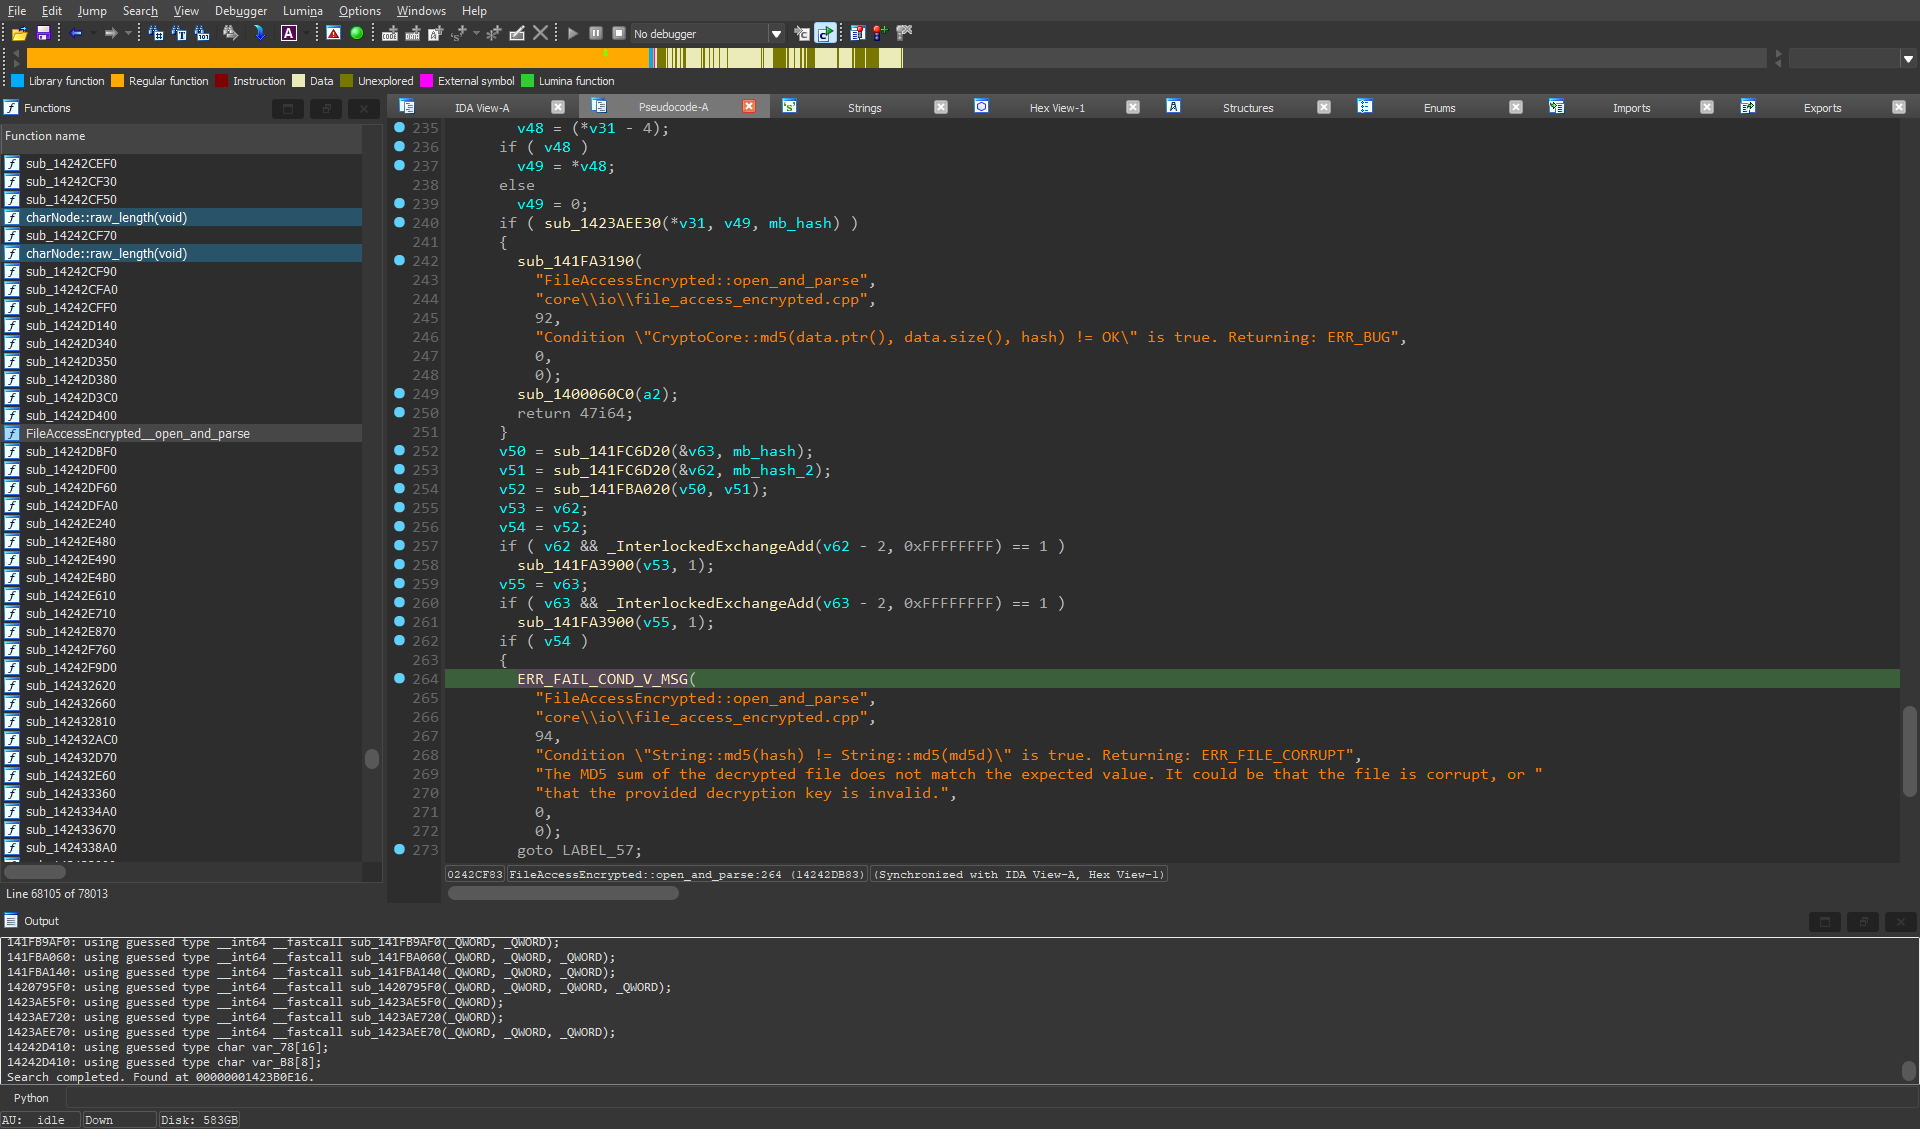
Task: Click the save database floppy icon
Action: [x=43, y=34]
